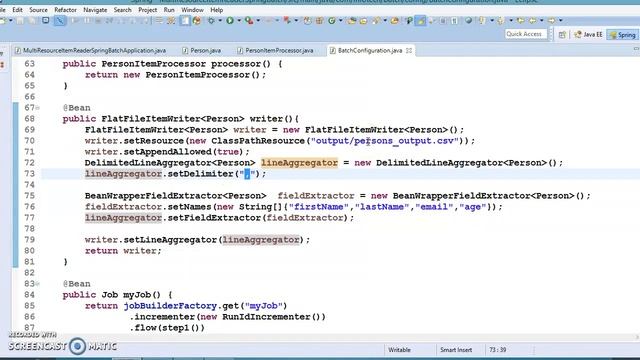Open the Edit menu

(17, 9)
